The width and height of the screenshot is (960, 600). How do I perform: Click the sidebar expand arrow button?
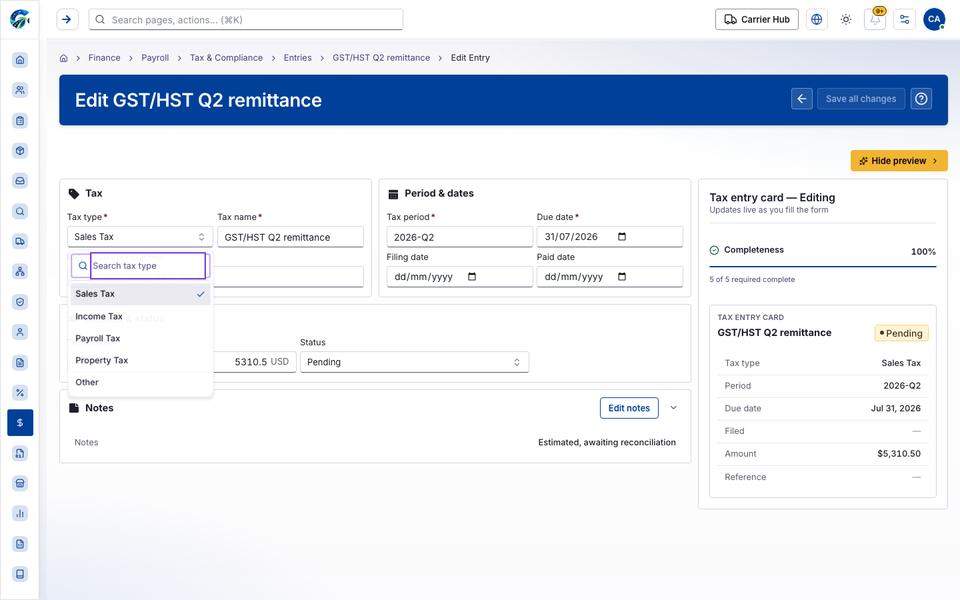click(x=67, y=20)
